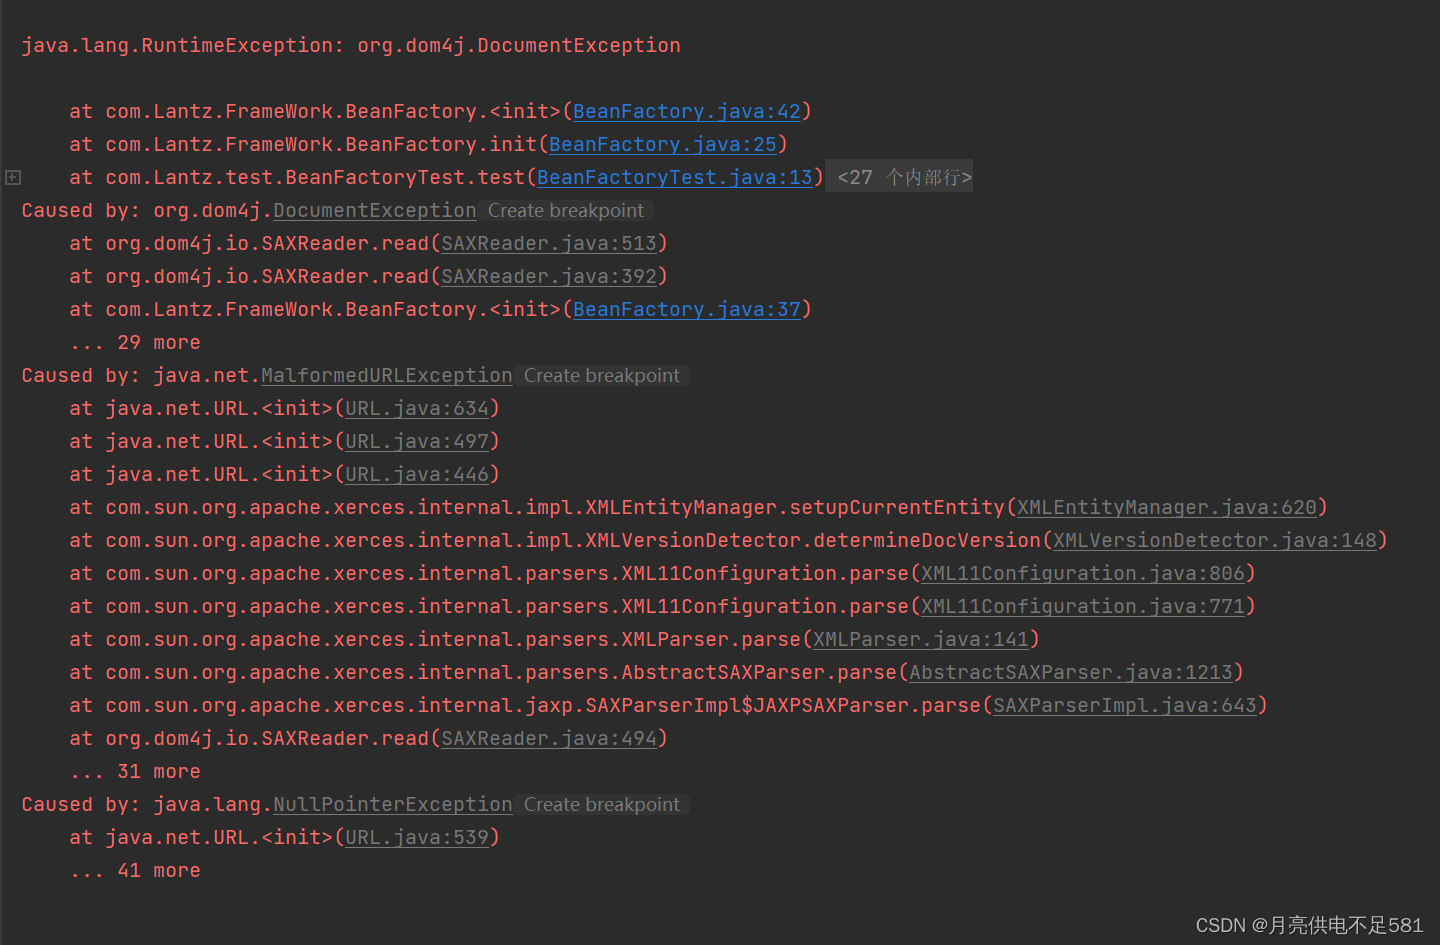Click the DocumentException class link
This screenshot has width=1440, height=945.
click(x=375, y=211)
